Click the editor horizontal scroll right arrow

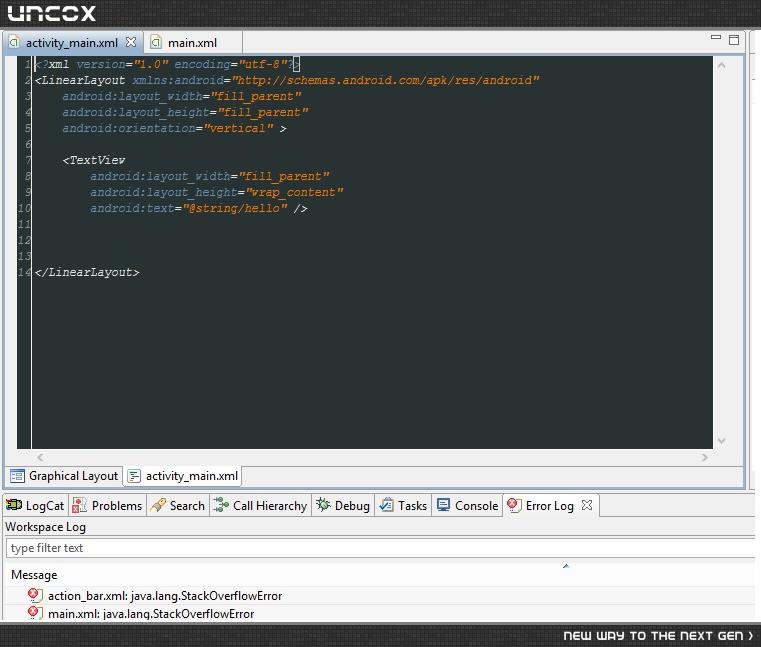(705, 457)
